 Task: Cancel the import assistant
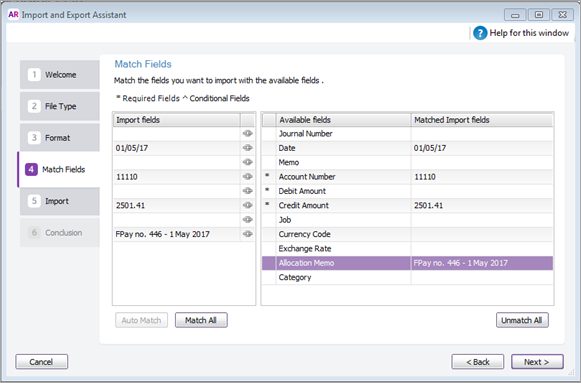pos(42,362)
